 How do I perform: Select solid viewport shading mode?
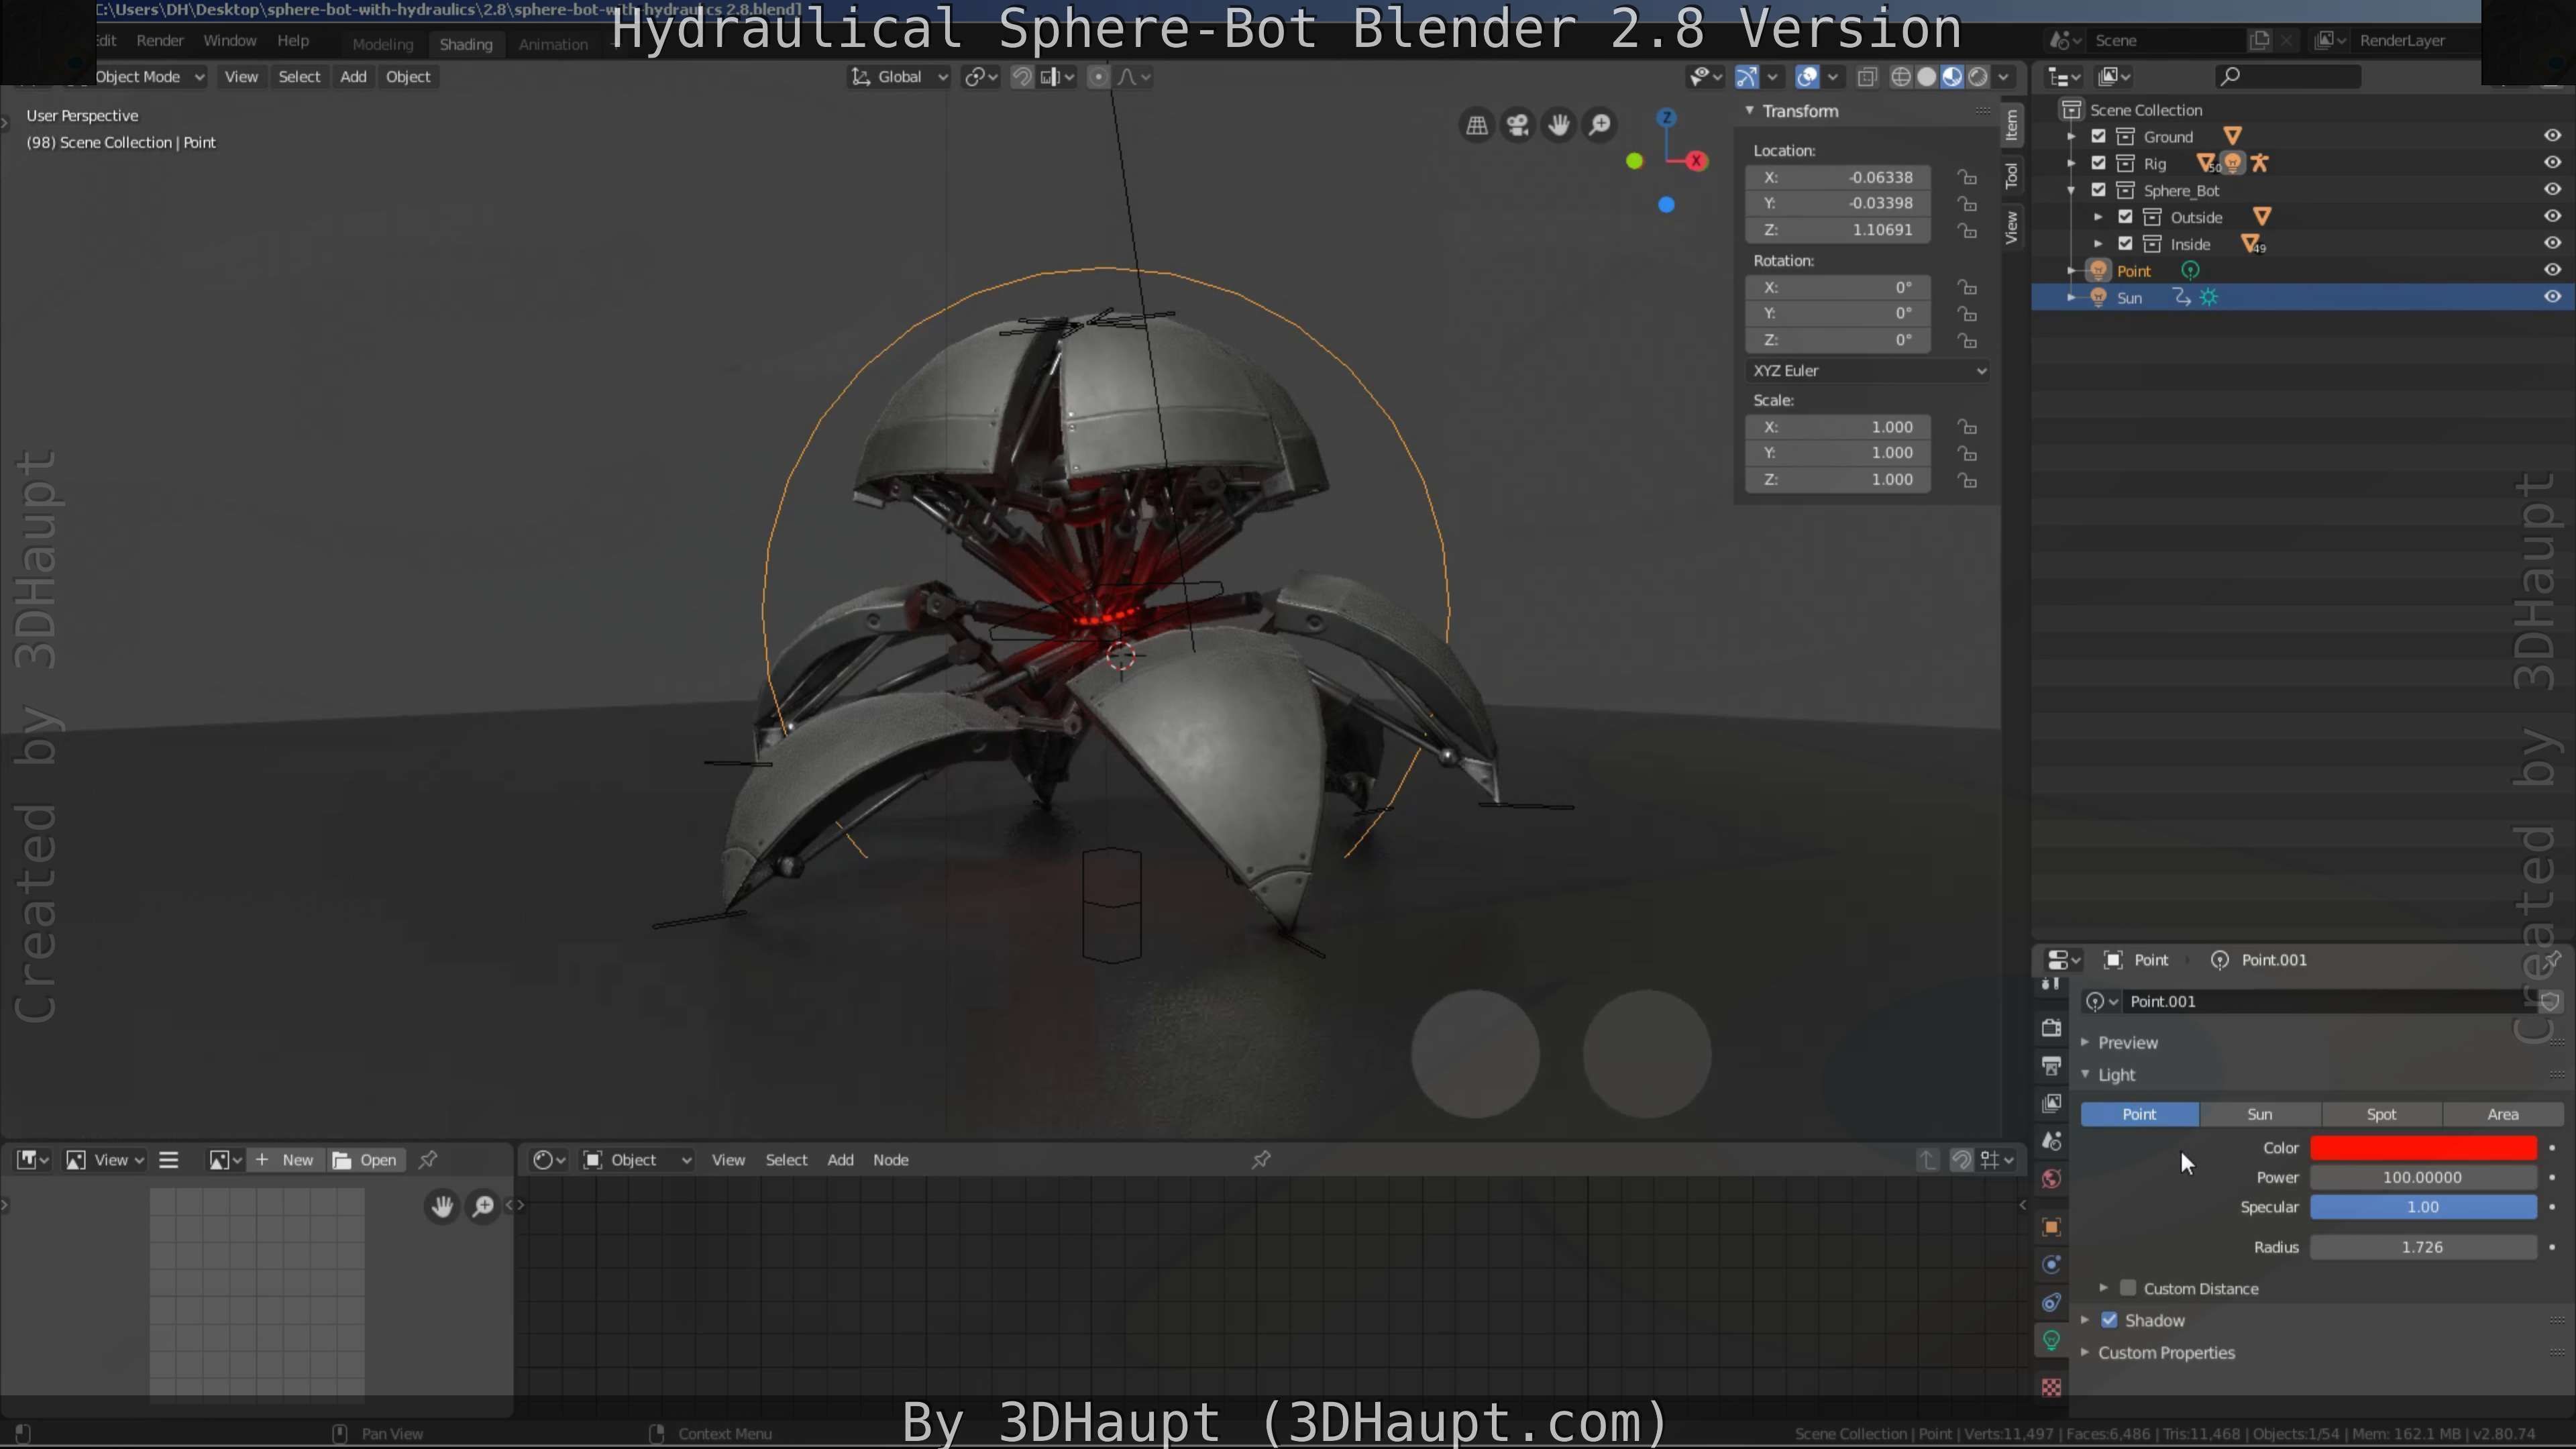pyautogui.click(x=1926, y=77)
